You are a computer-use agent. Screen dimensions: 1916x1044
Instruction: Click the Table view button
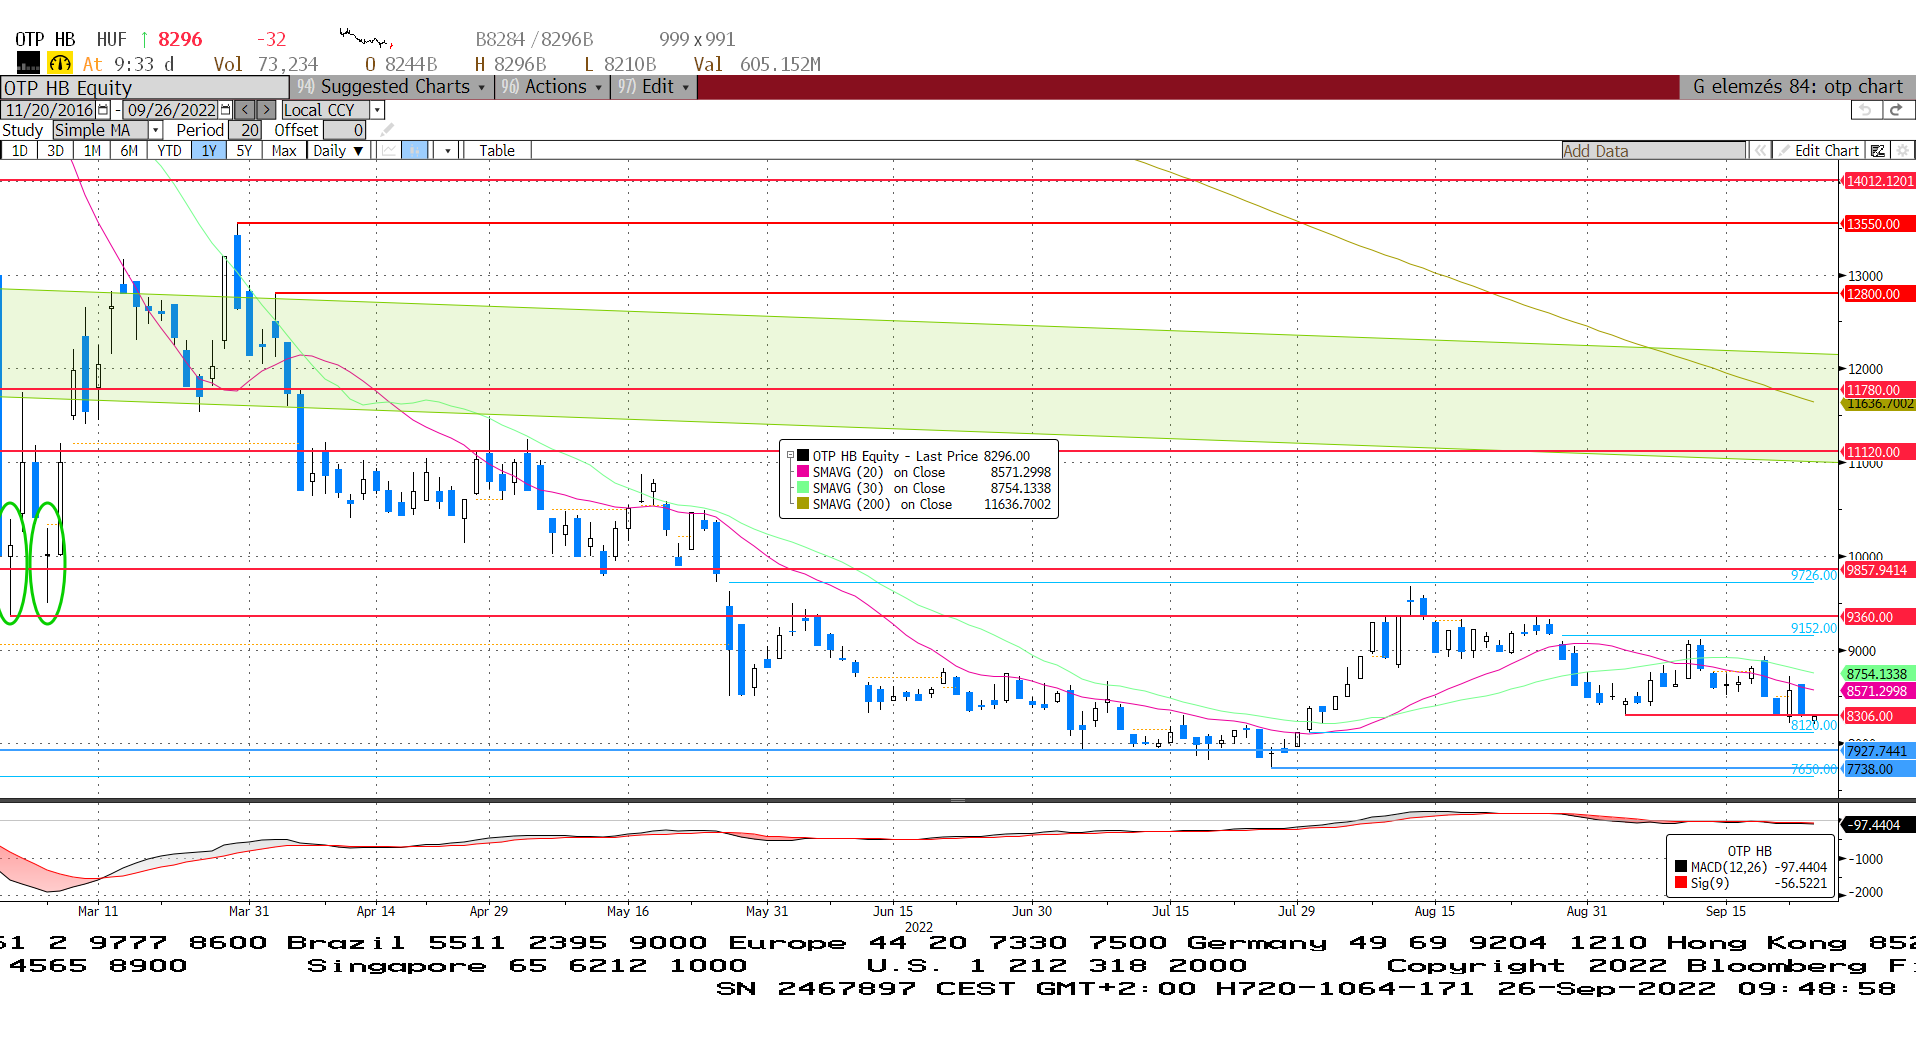tap(497, 151)
